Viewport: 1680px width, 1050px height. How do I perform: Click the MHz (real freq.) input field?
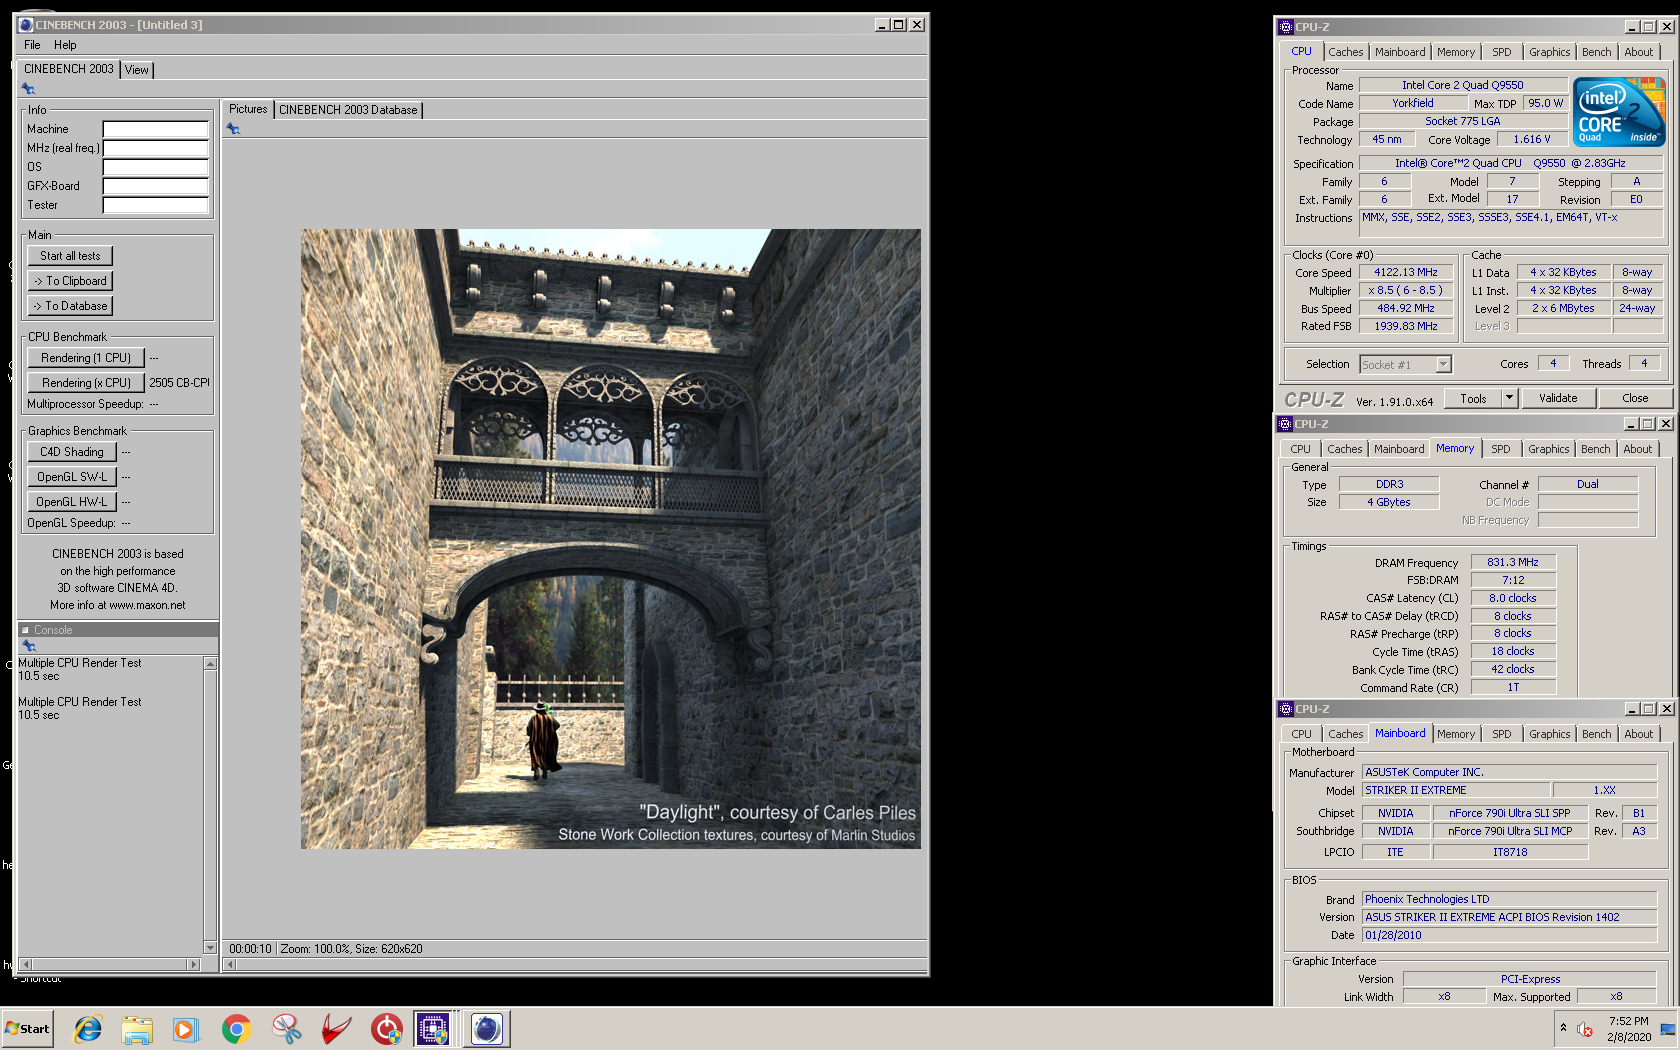[156, 148]
